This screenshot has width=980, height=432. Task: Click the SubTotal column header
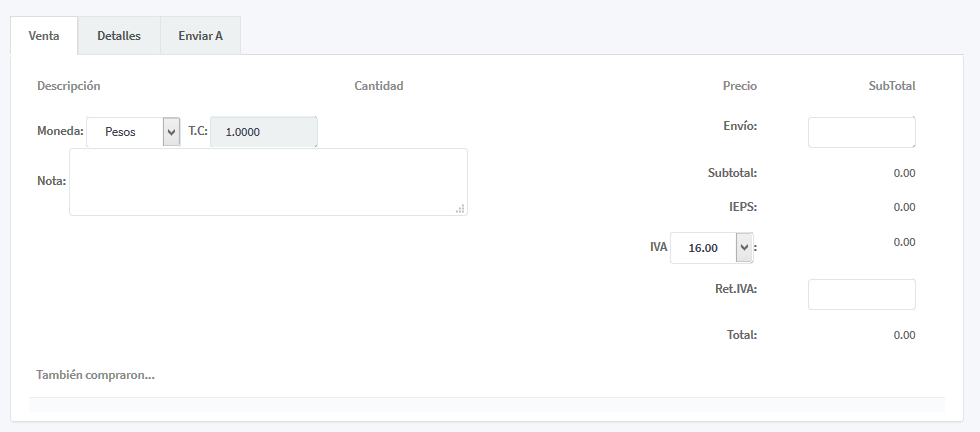[892, 86]
